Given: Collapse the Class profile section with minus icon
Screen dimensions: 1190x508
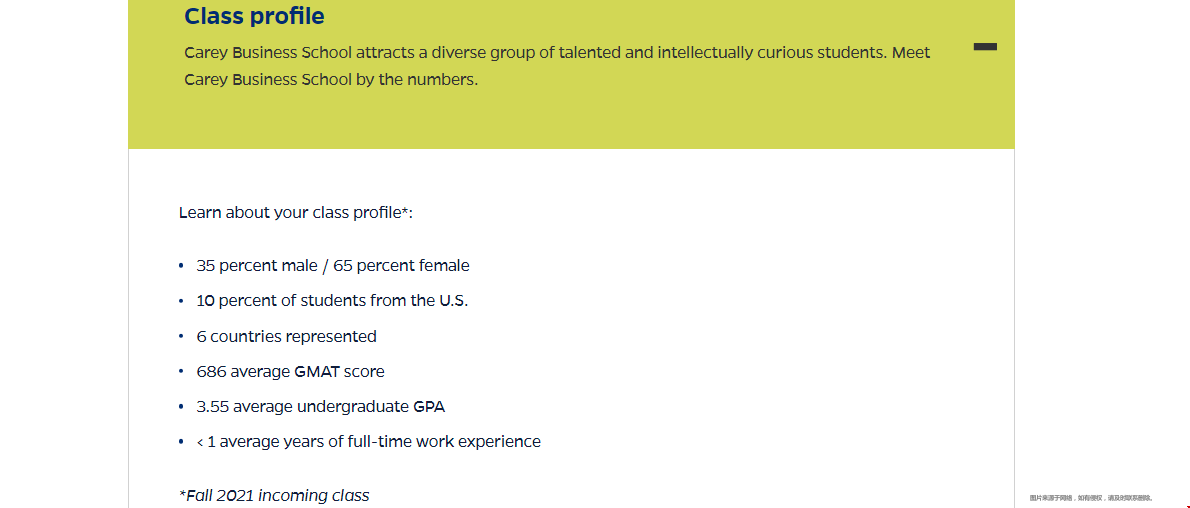Looking at the screenshot, I should (985, 47).
